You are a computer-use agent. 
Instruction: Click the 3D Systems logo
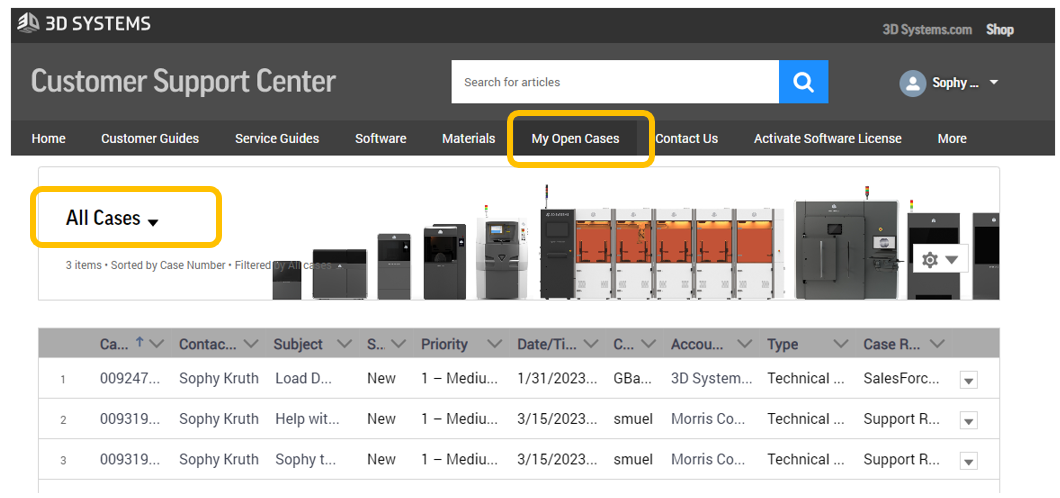pyautogui.click(x=84, y=24)
